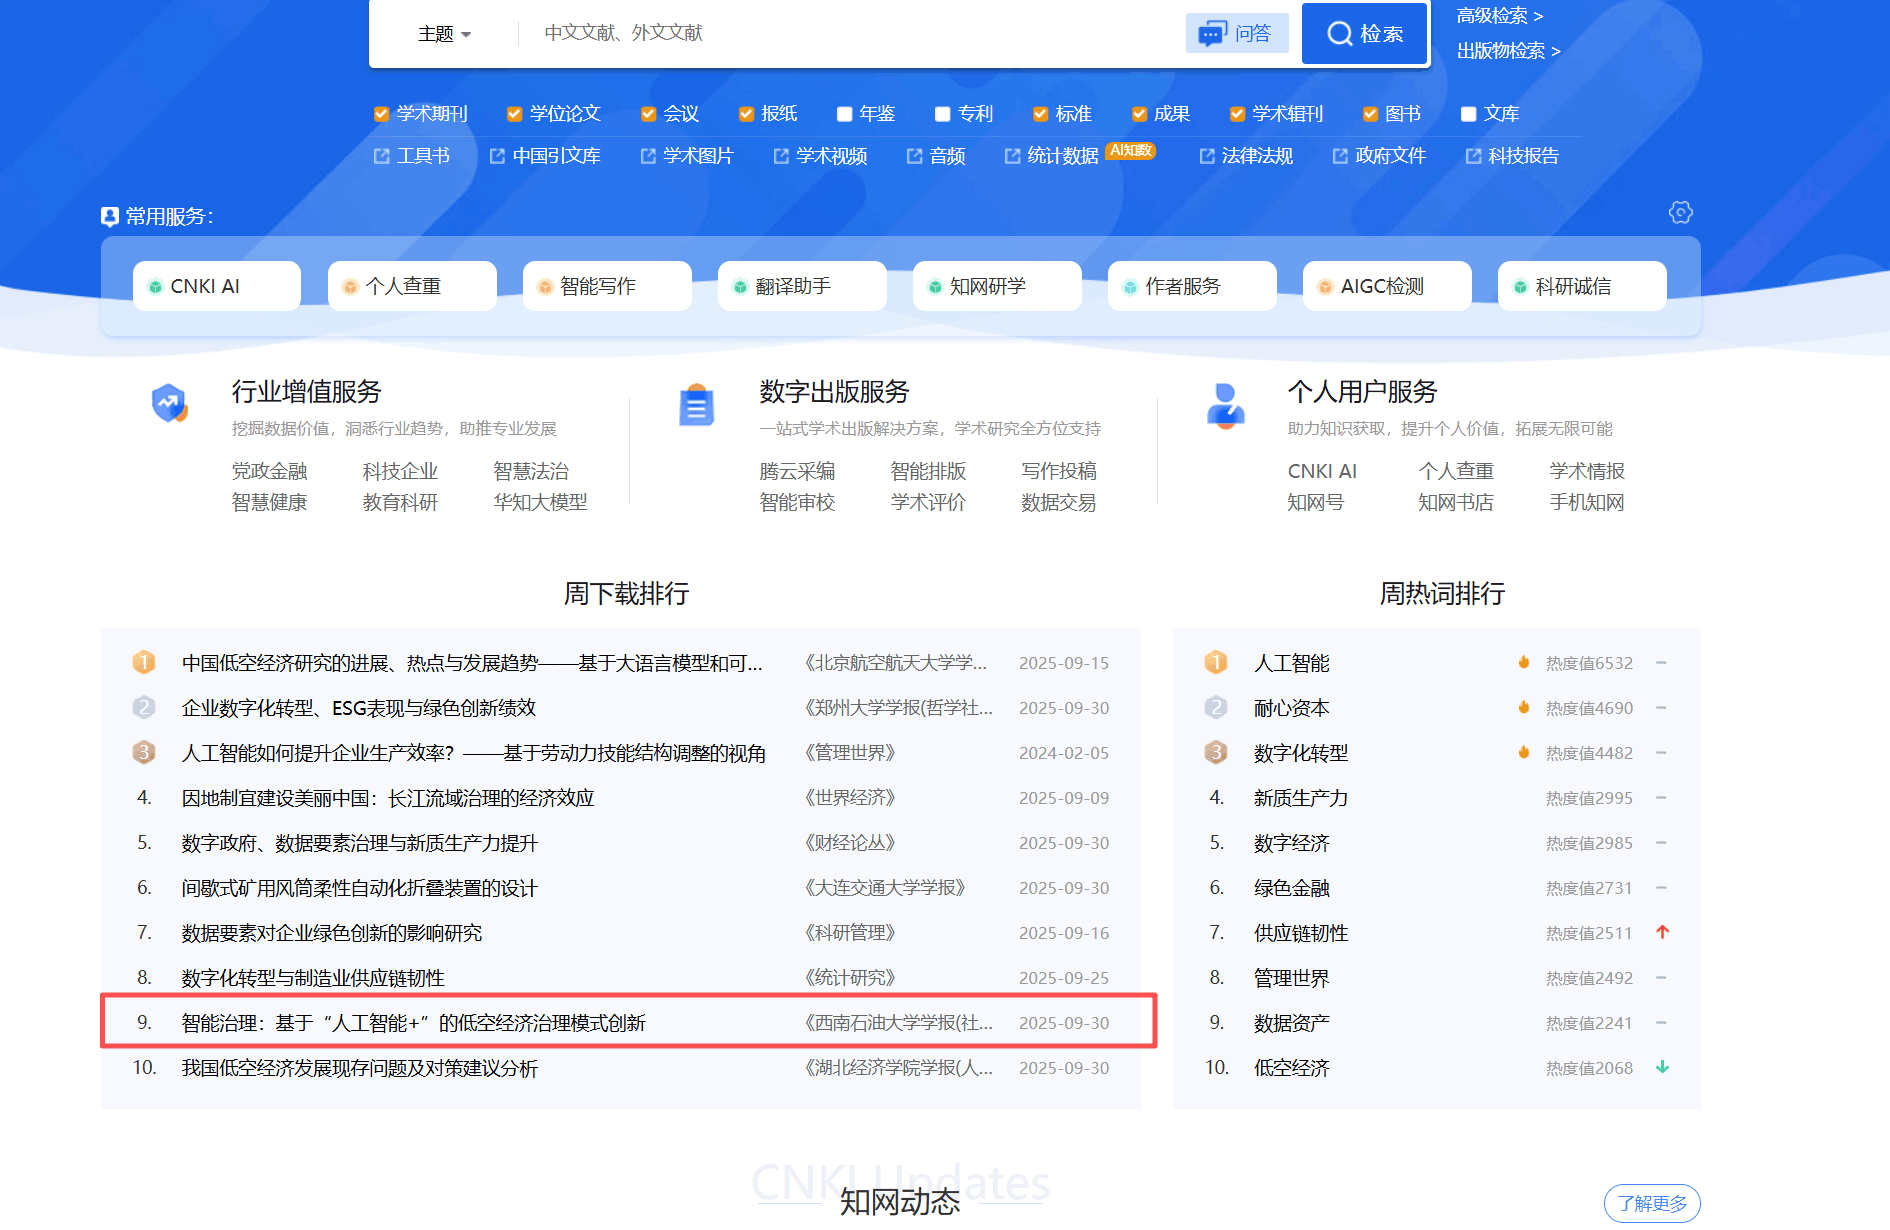The width and height of the screenshot is (1890, 1230).
Task: Click the 了解更多 button
Action: point(1651,1203)
